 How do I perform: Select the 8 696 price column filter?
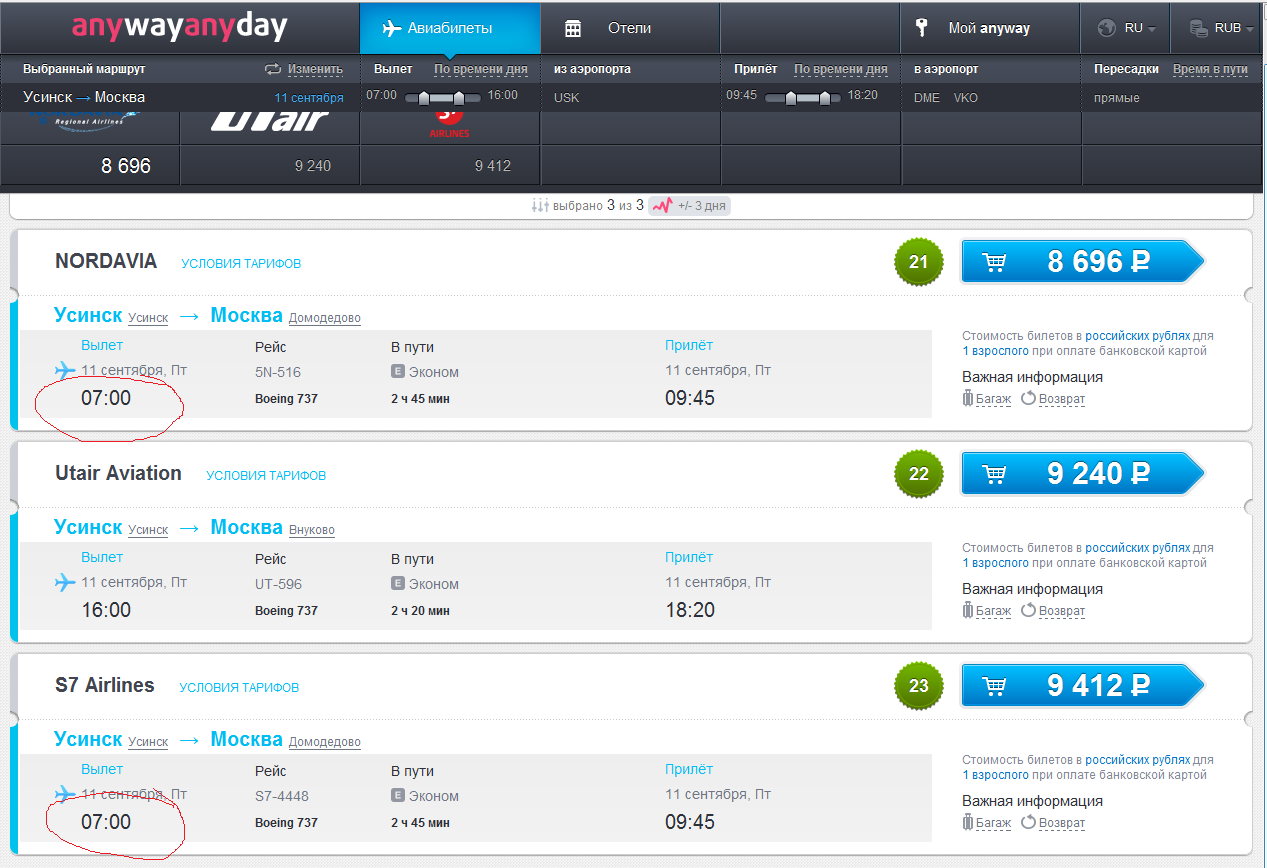pos(90,165)
